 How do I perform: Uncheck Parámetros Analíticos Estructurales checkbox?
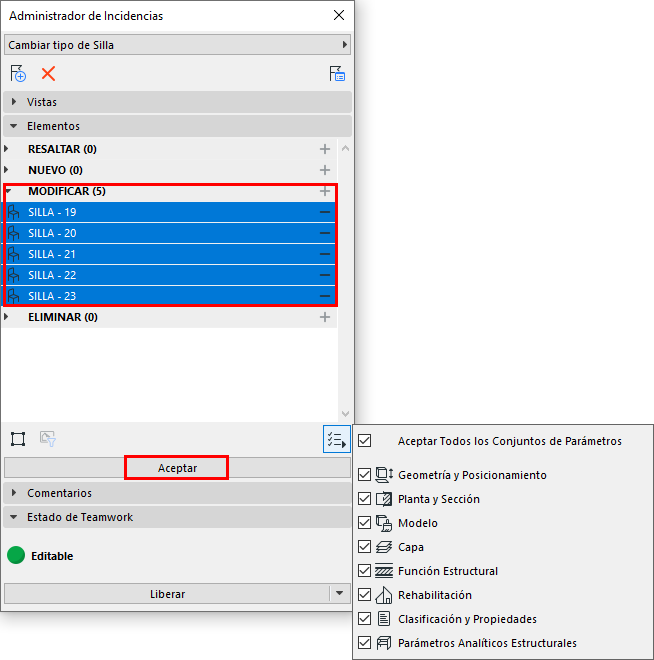click(364, 643)
